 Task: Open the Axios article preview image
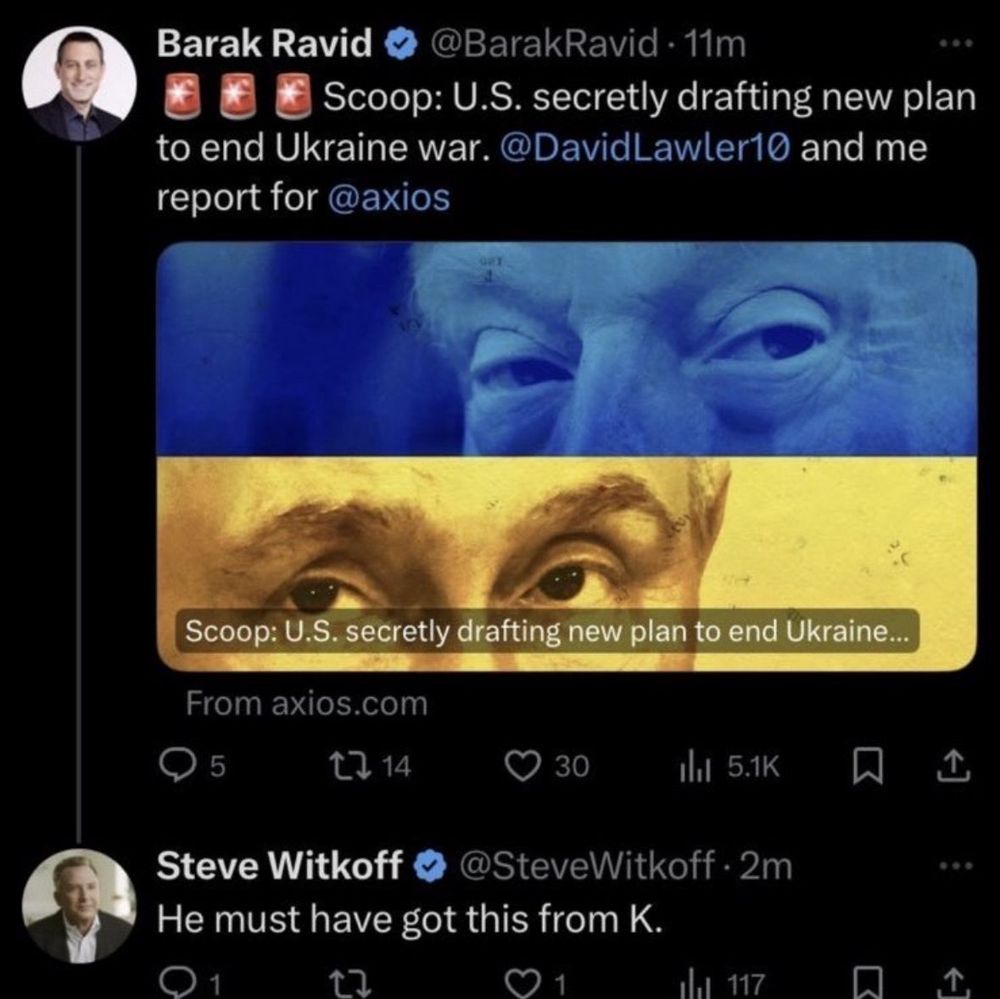(566, 456)
